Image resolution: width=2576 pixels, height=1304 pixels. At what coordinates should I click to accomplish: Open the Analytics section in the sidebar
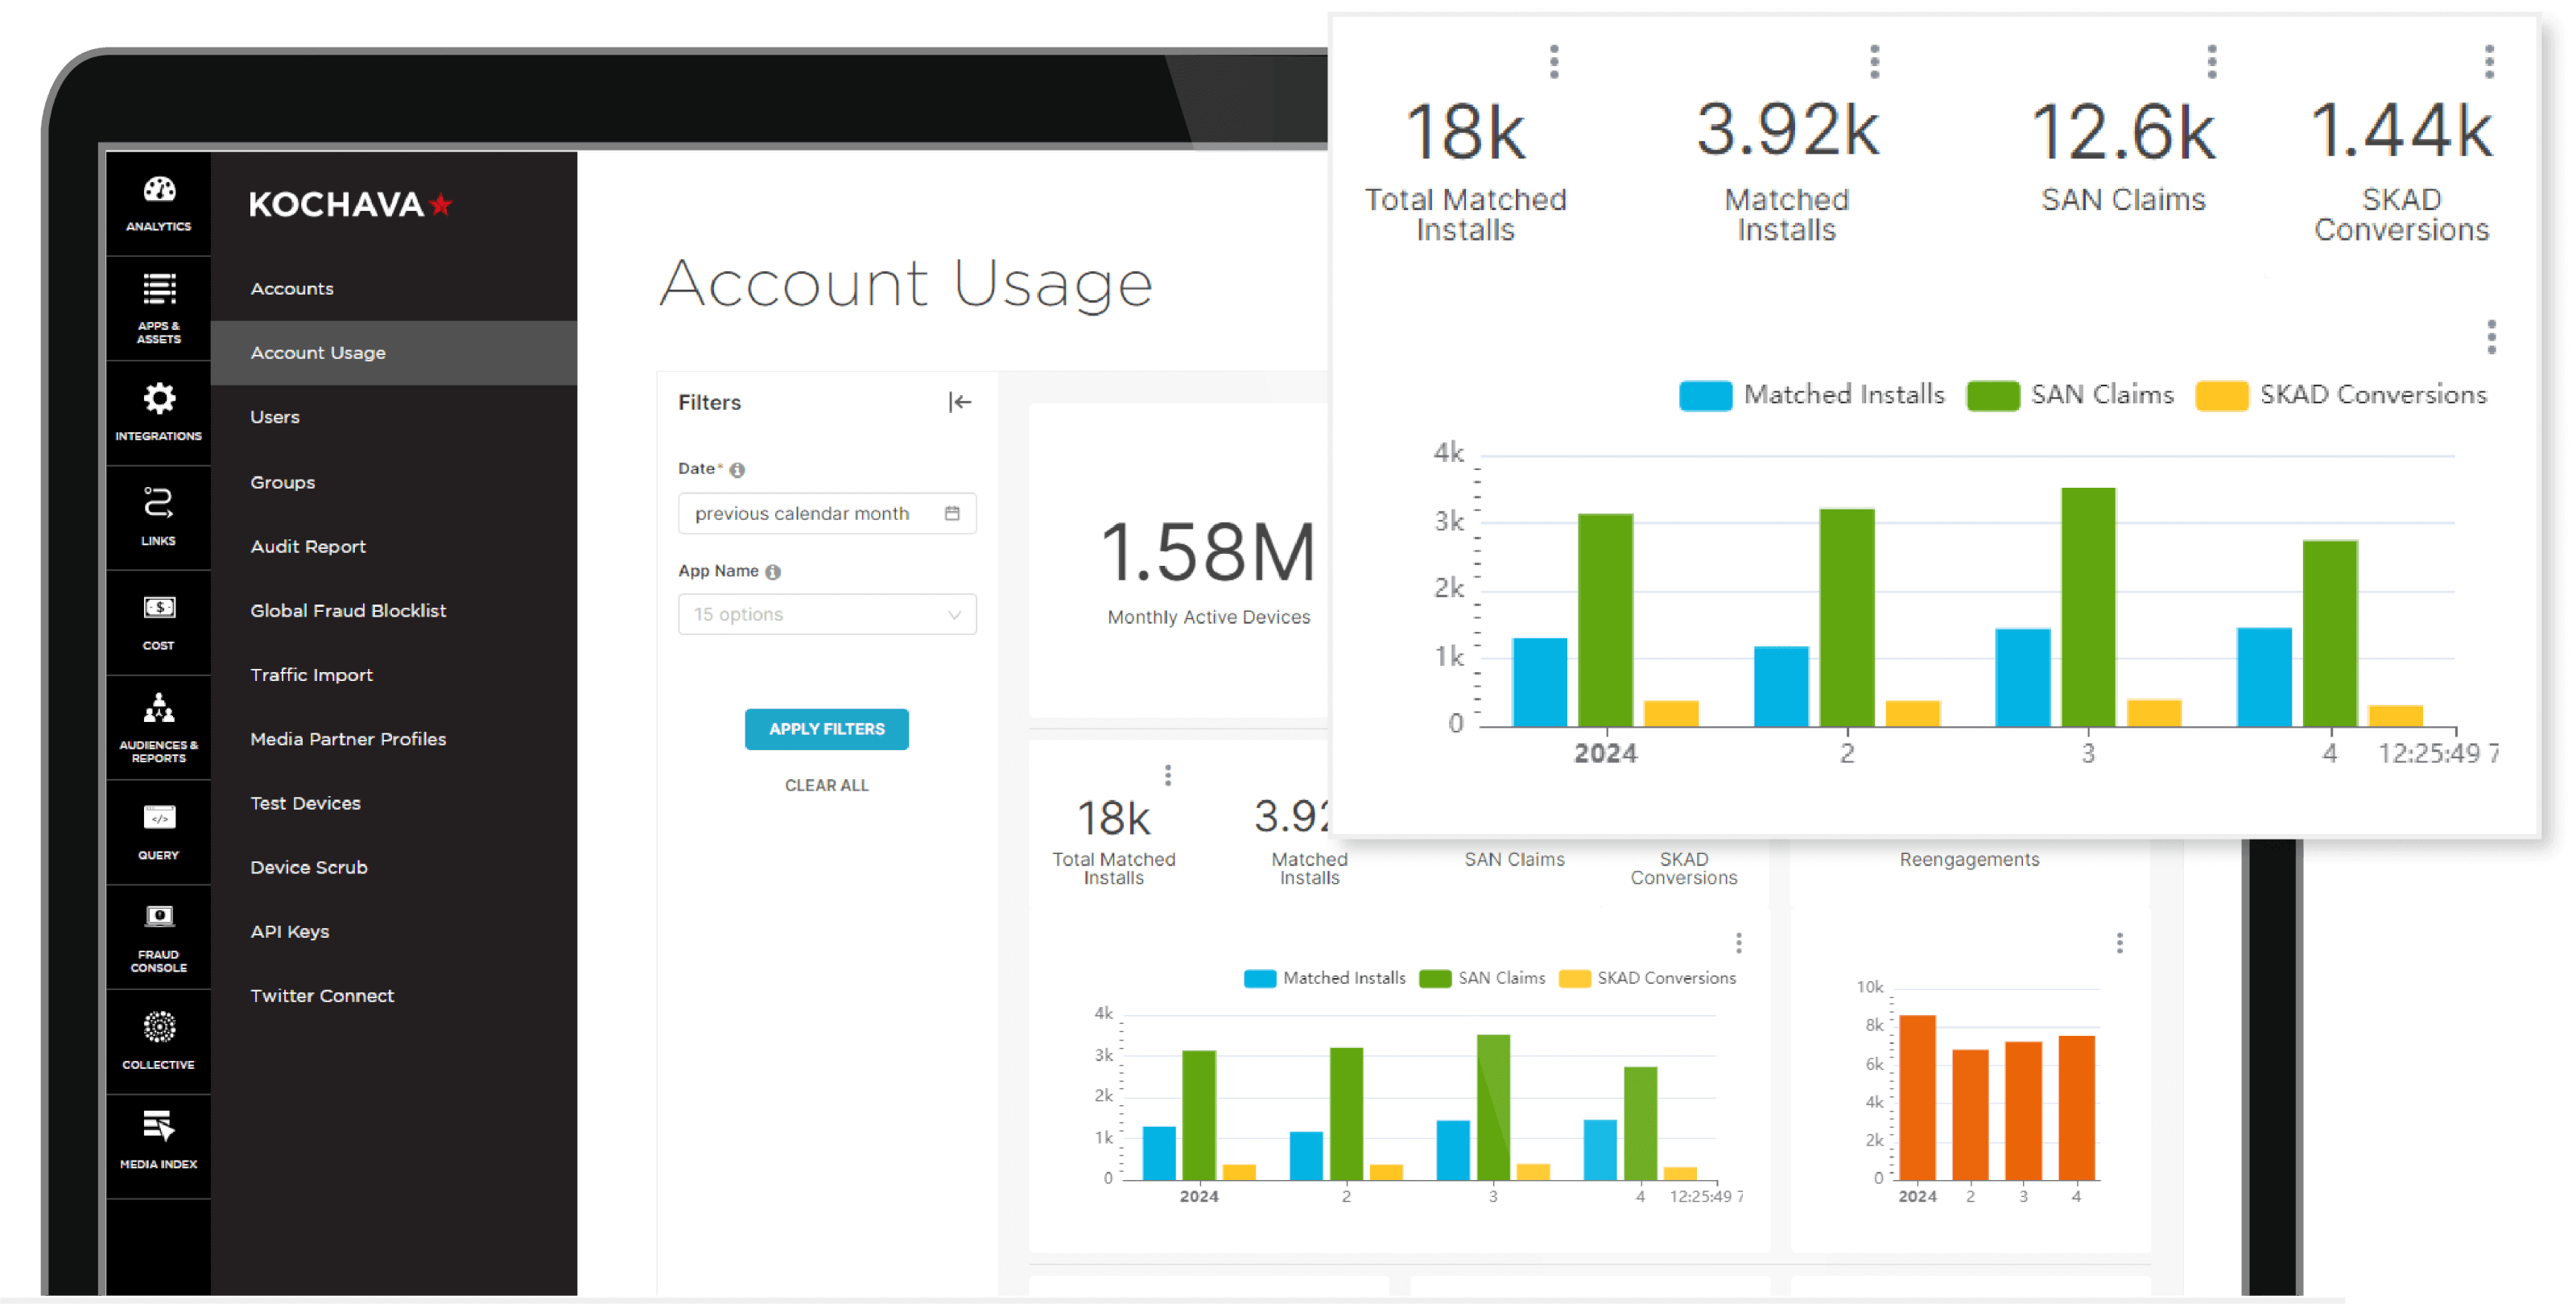click(x=158, y=203)
